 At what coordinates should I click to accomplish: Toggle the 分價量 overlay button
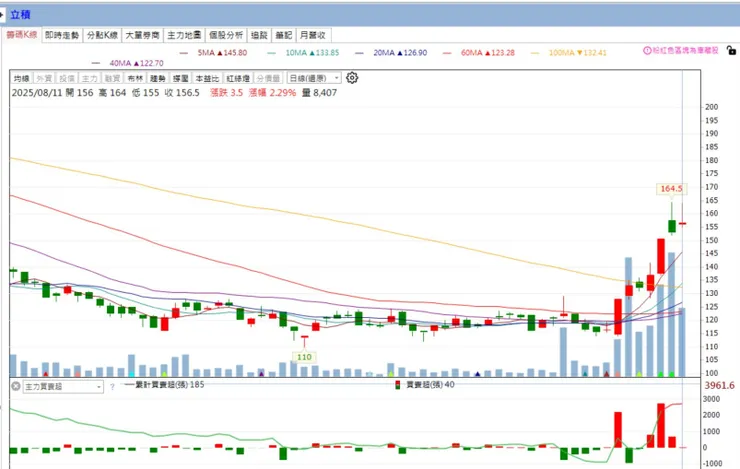pyautogui.click(x=269, y=78)
